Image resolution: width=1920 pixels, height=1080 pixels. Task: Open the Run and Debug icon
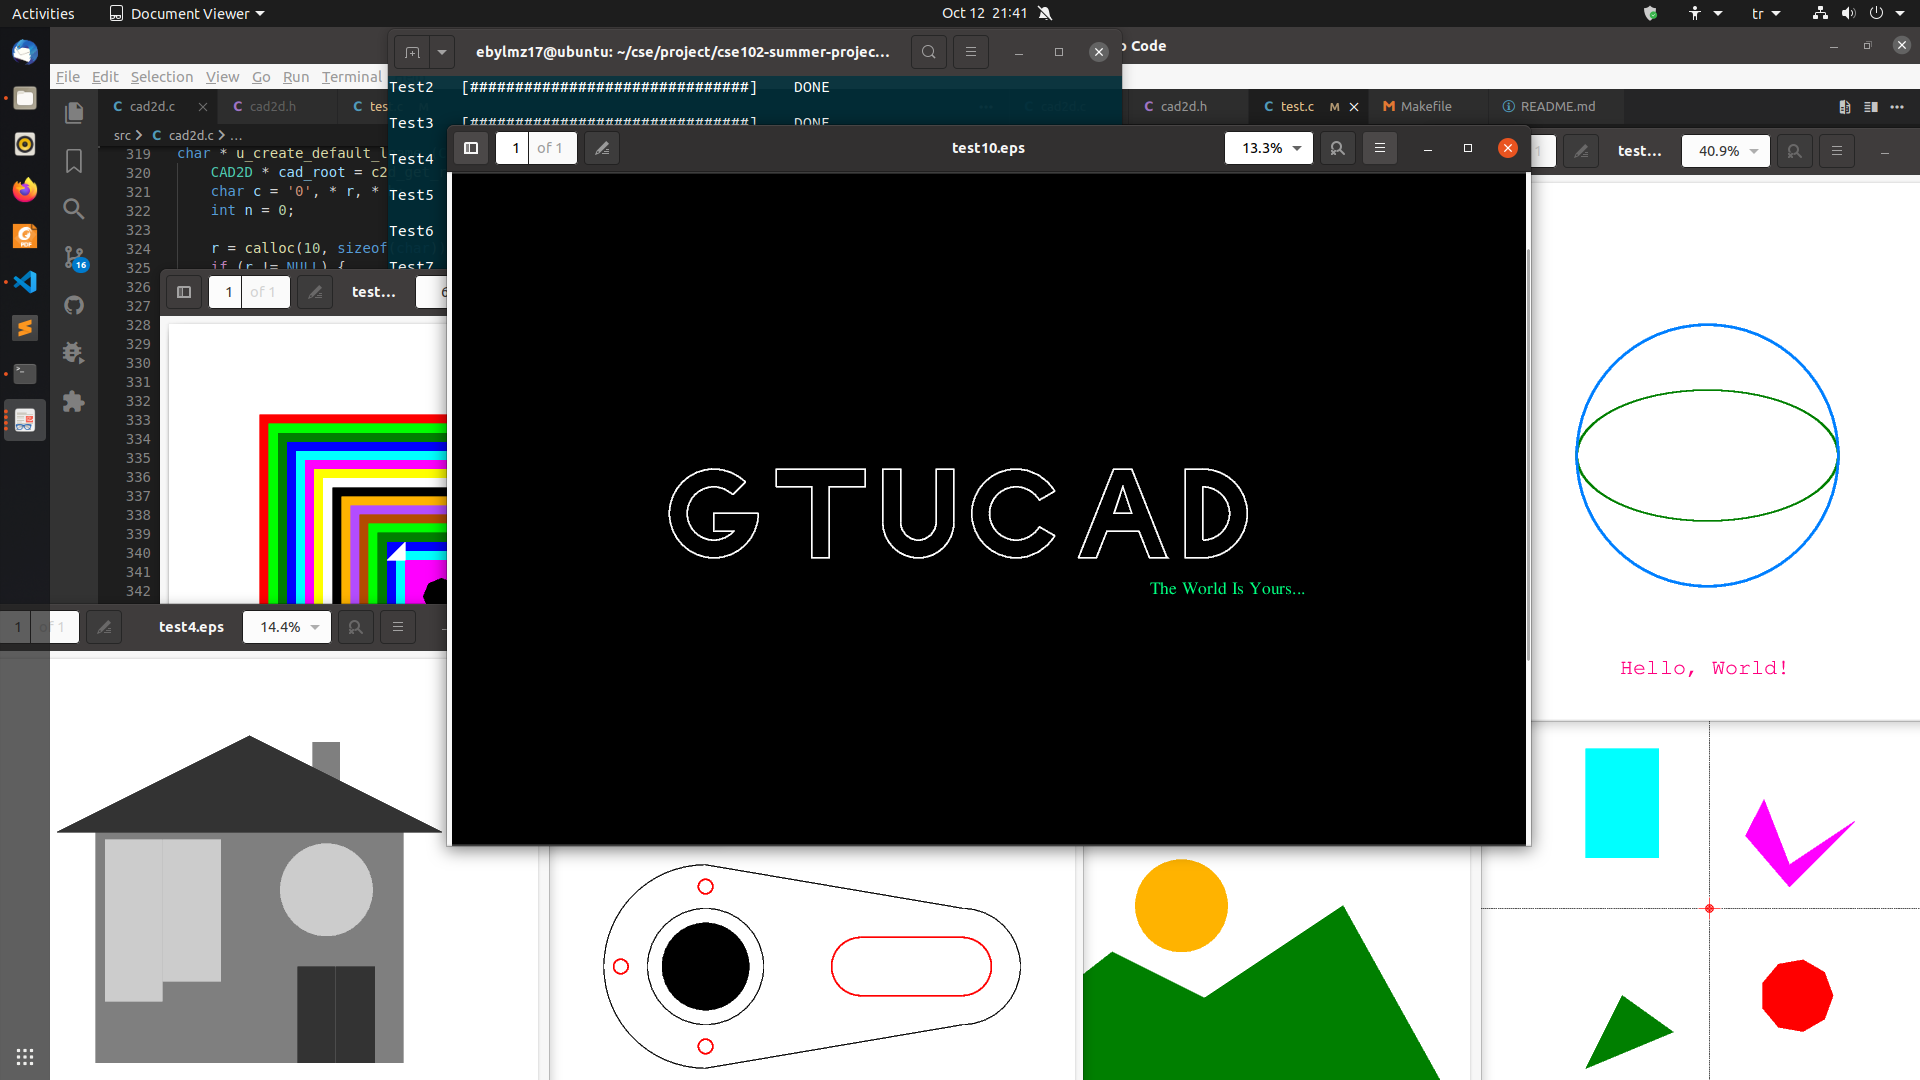pyautogui.click(x=74, y=353)
